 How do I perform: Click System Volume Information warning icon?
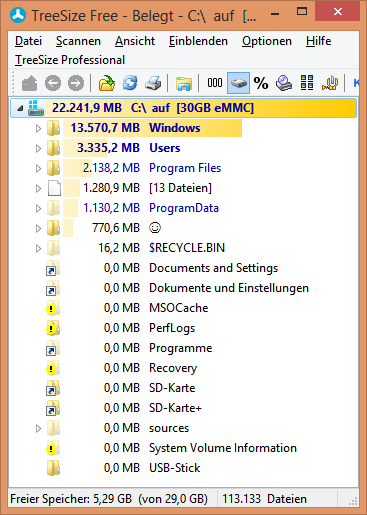(x=53, y=448)
